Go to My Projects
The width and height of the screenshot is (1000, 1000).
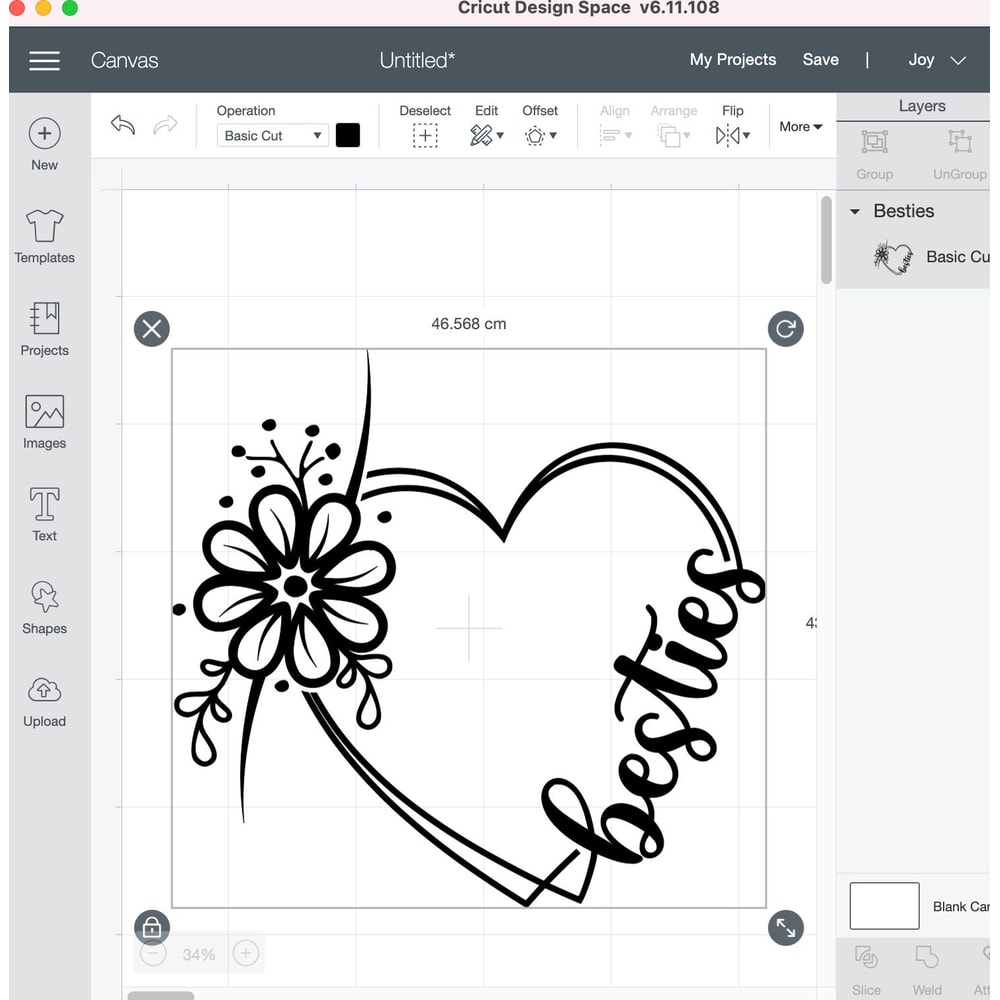point(733,59)
